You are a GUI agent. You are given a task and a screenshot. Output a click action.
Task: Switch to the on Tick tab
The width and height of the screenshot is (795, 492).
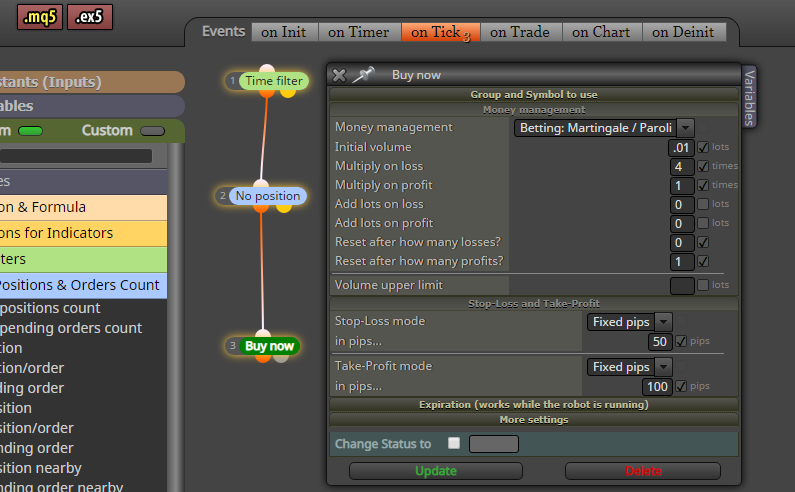(441, 32)
